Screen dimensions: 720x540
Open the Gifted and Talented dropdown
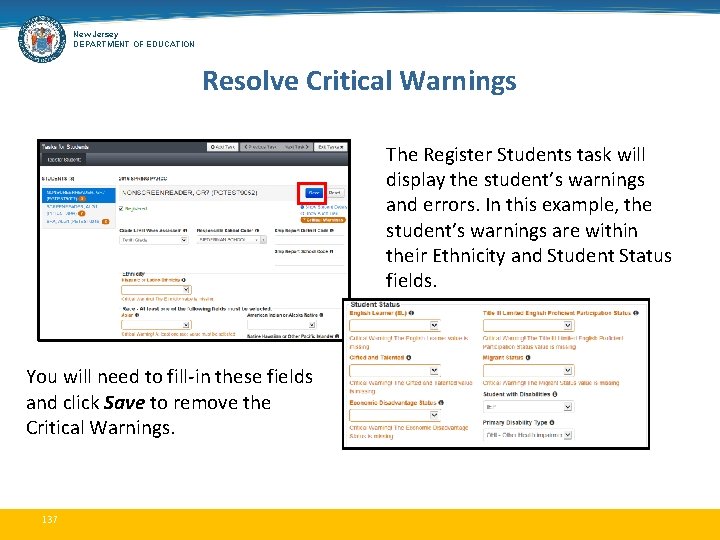click(x=395, y=371)
